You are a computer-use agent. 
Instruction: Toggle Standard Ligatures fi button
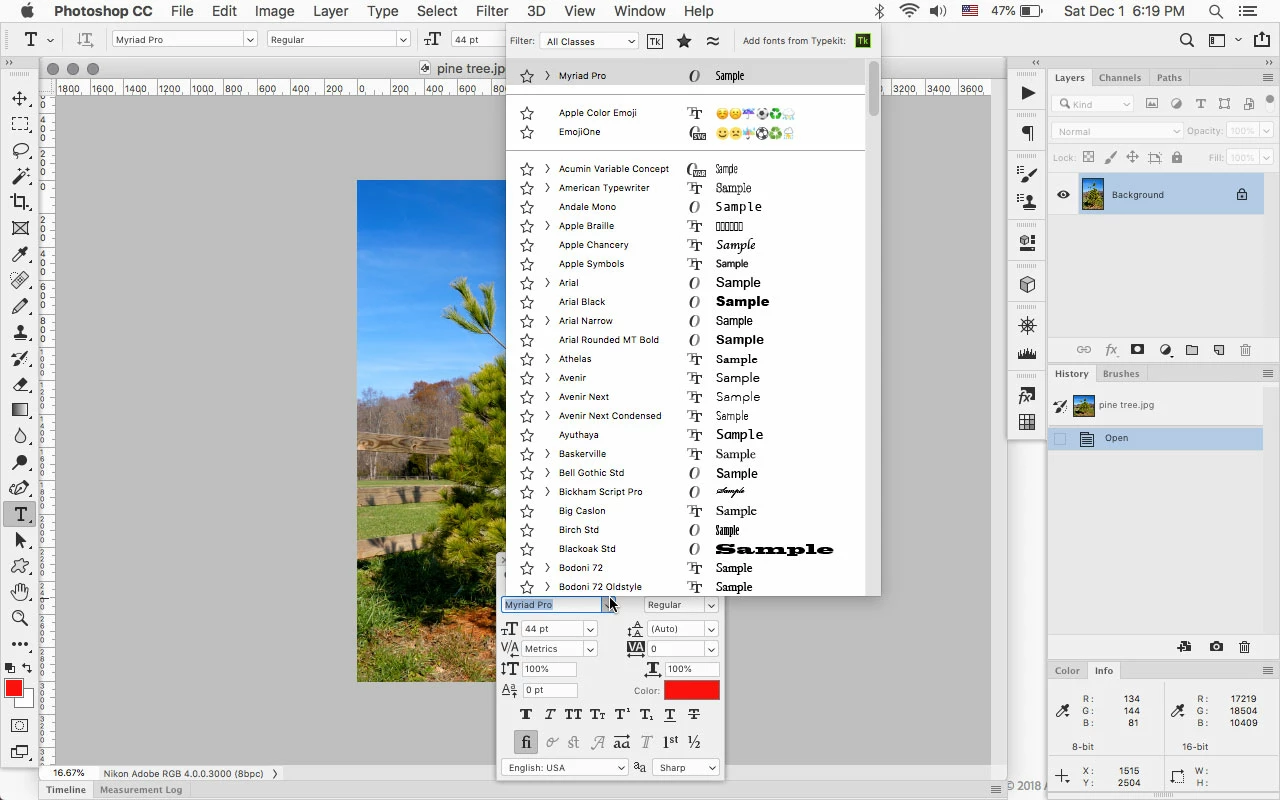point(526,742)
